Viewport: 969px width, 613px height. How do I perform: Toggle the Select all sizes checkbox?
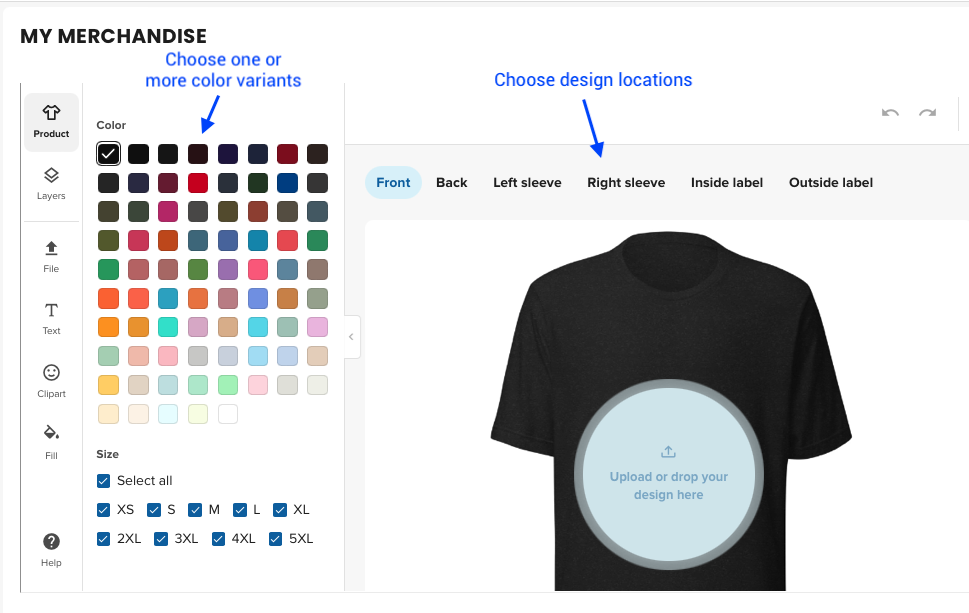pos(104,481)
